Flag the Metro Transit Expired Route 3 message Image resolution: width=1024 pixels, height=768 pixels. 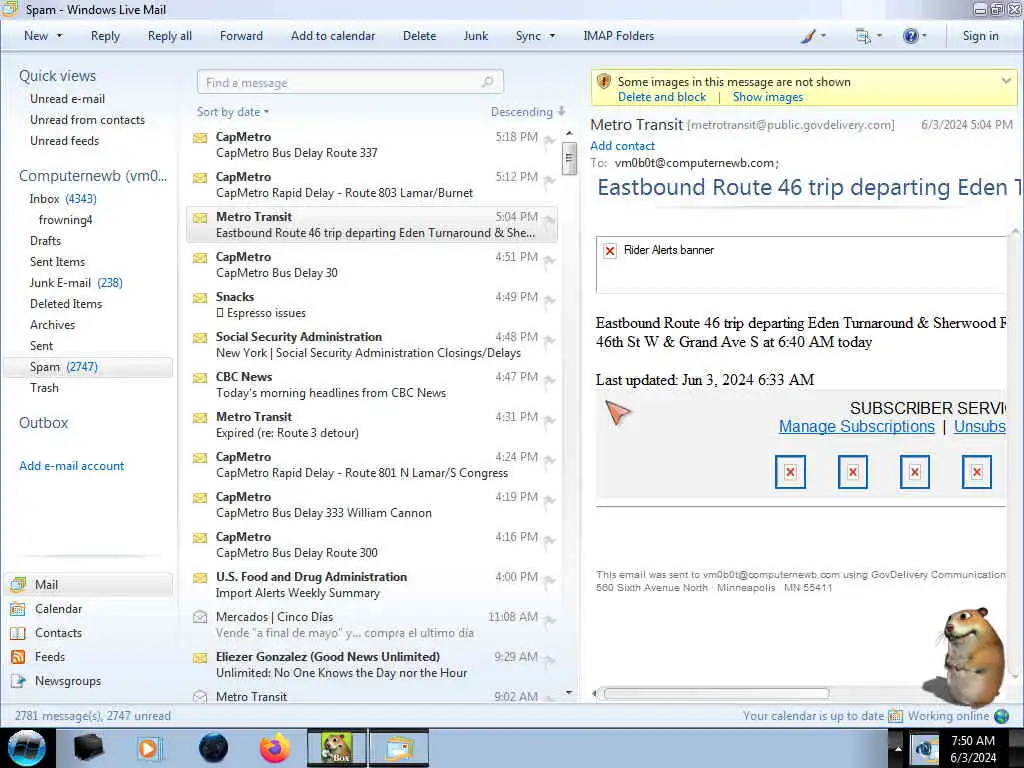[550, 420]
